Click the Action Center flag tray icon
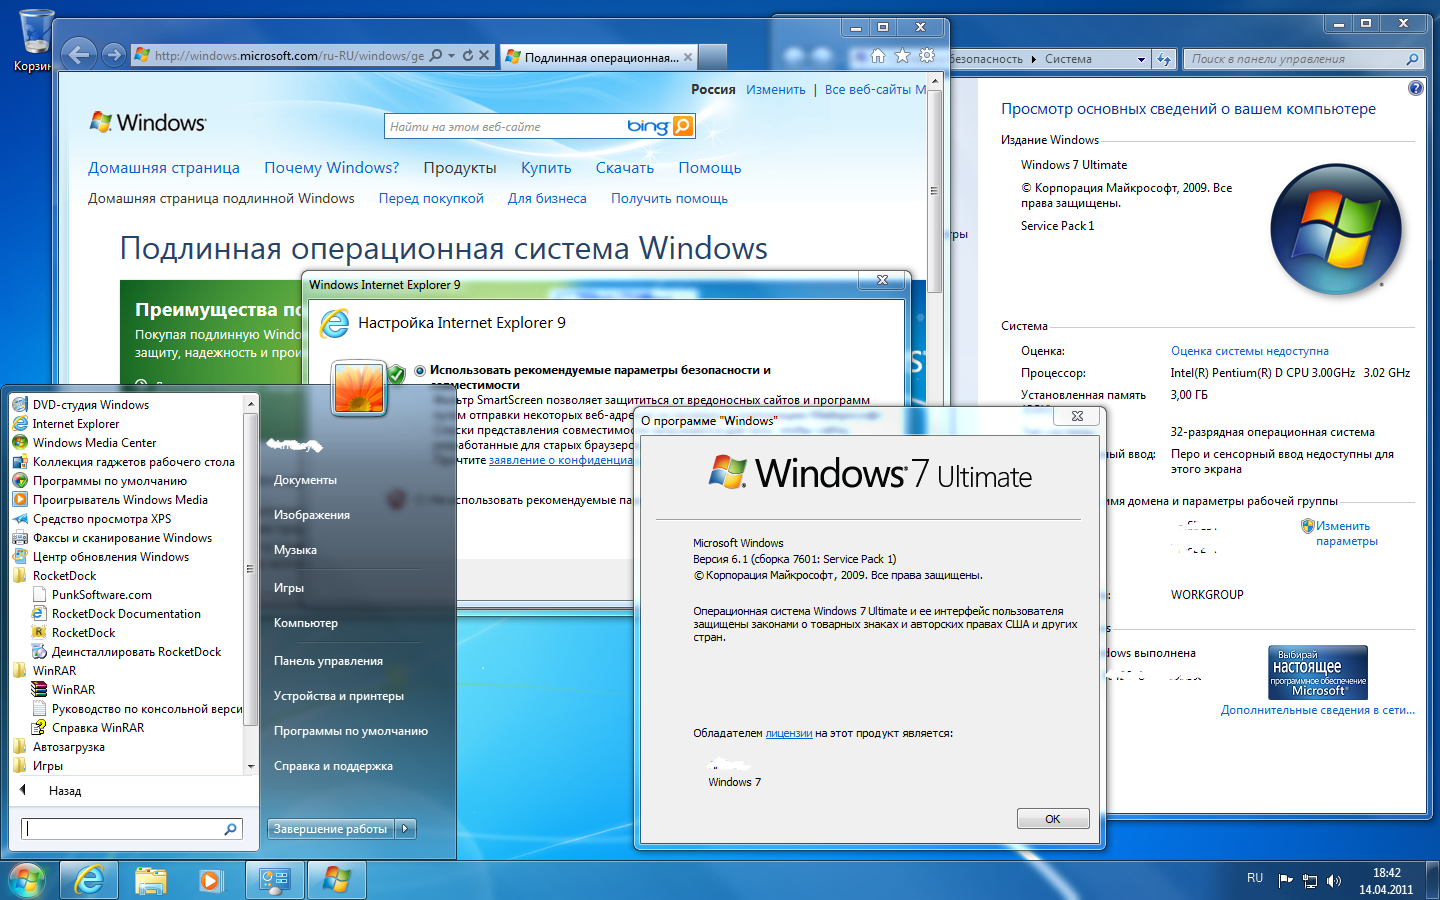Image resolution: width=1440 pixels, height=900 pixels. click(x=1285, y=880)
